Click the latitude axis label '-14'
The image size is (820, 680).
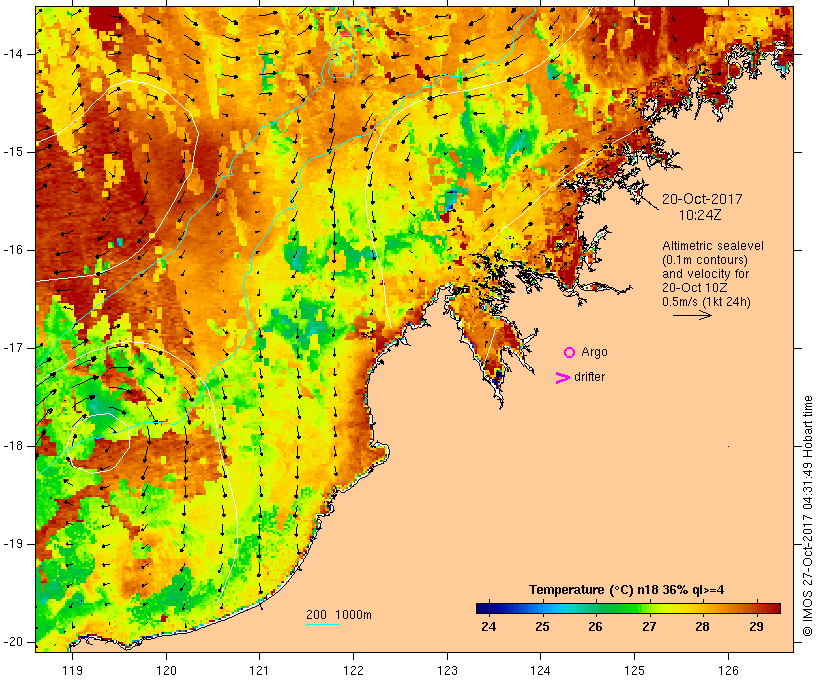pos(13,54)
